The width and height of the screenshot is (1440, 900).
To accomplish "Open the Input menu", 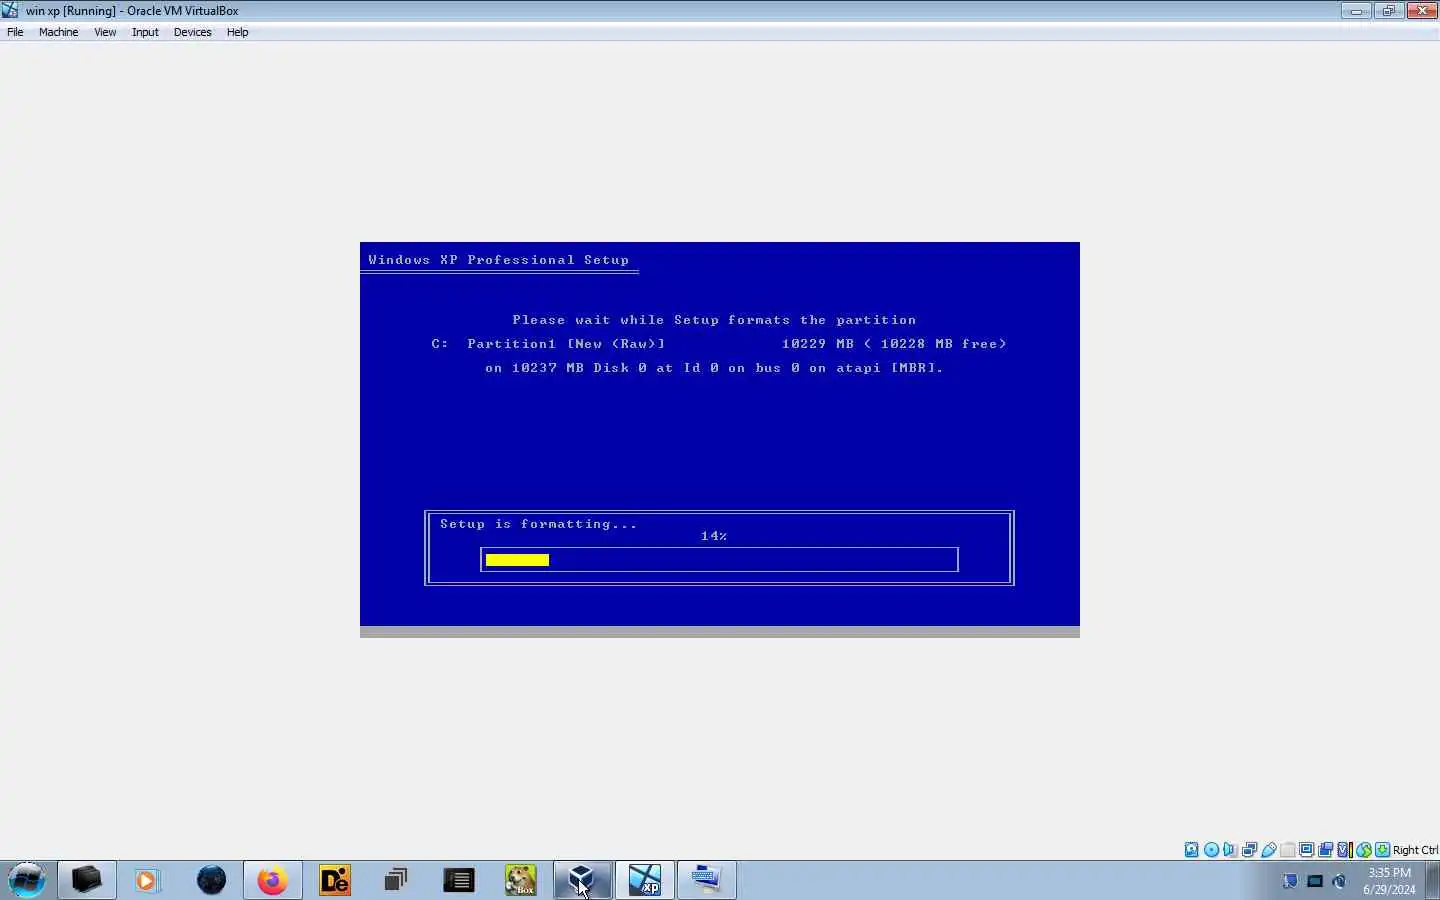I will pos(145,32).
